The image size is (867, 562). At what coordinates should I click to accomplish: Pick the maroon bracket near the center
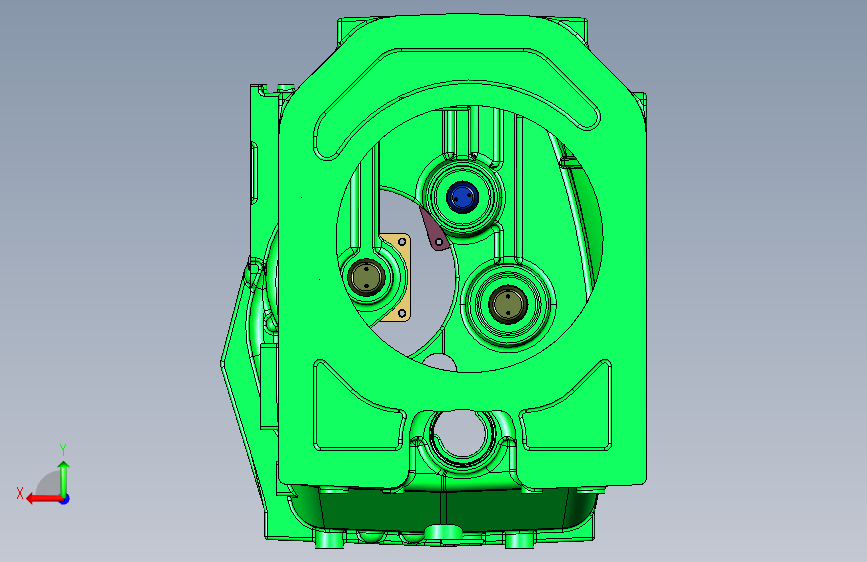[x=435, y=231]
